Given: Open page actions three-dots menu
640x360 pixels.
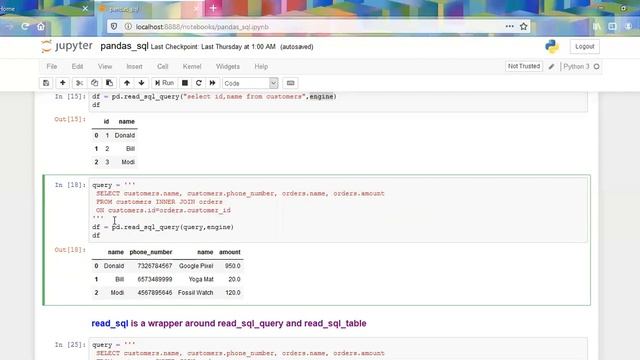Looking at the screenshot, I should point(509,27).
